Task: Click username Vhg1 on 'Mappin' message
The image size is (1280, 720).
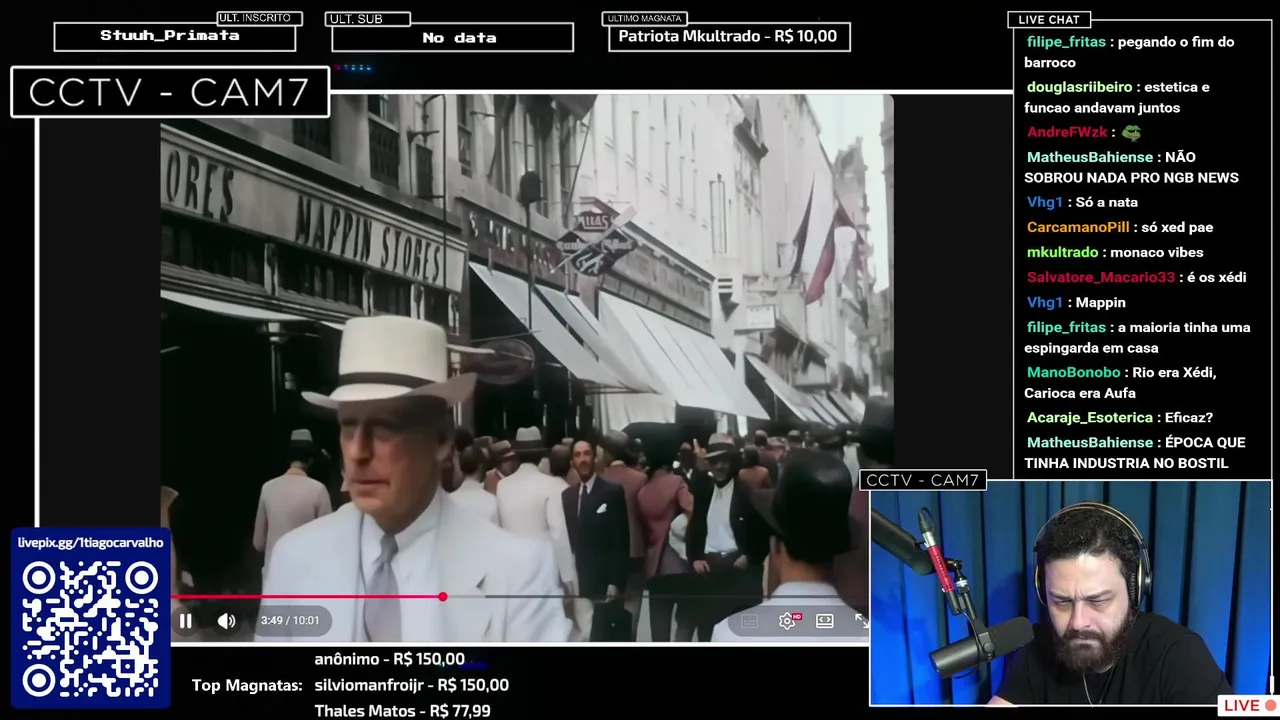Action: click(x=1045, y=302)
